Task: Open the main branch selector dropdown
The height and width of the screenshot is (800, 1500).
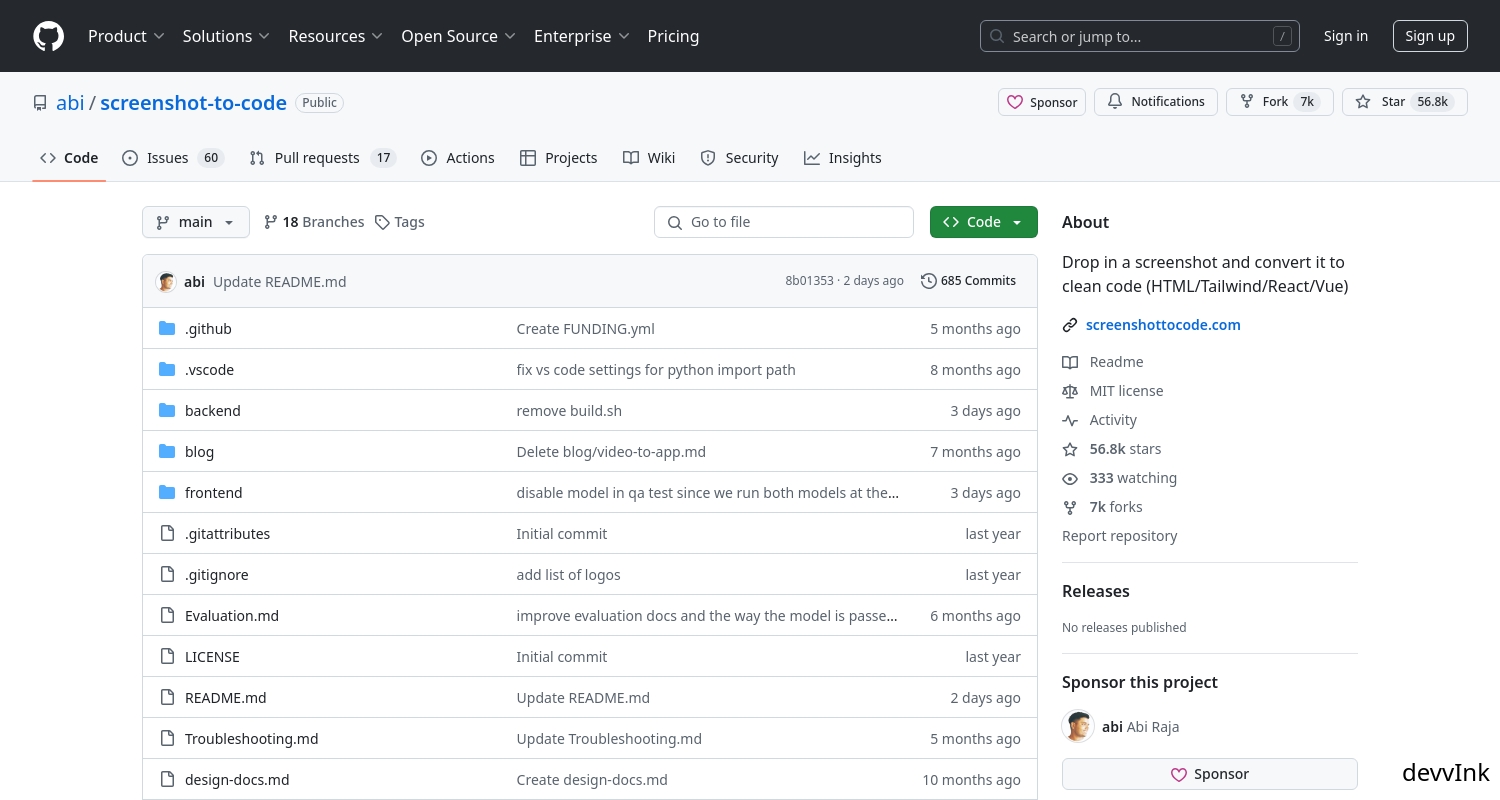Action: point(196,222)
